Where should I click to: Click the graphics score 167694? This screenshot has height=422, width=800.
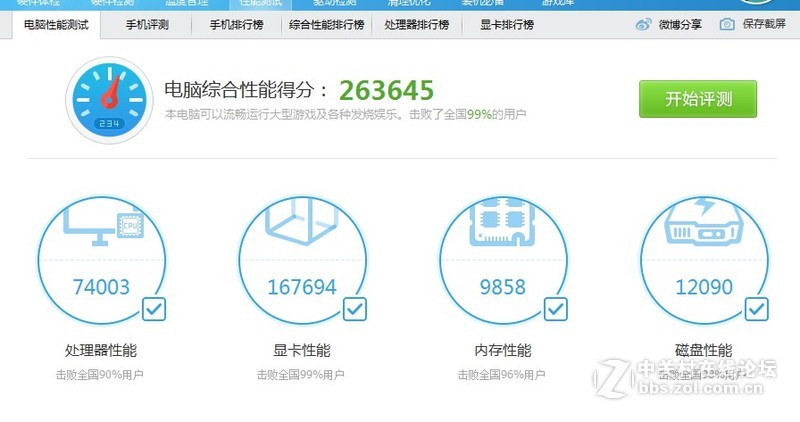point(302,287)
